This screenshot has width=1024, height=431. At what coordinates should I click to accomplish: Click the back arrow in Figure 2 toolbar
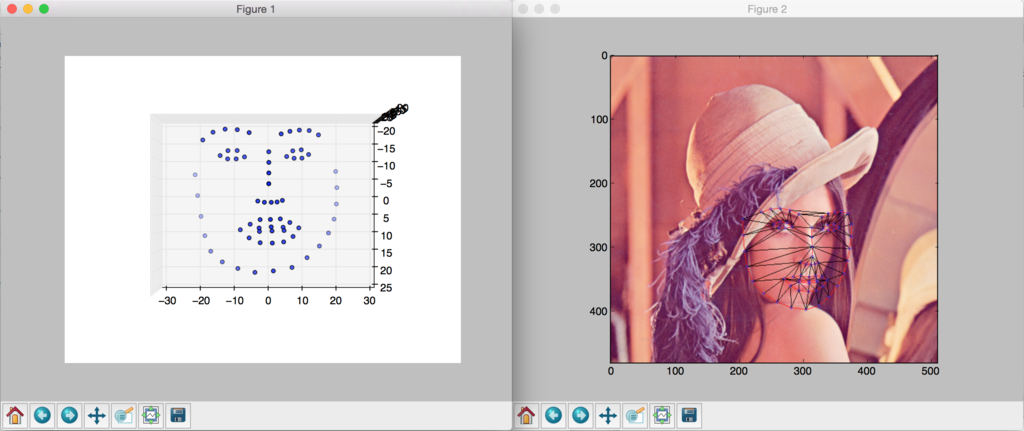[554, 415]
